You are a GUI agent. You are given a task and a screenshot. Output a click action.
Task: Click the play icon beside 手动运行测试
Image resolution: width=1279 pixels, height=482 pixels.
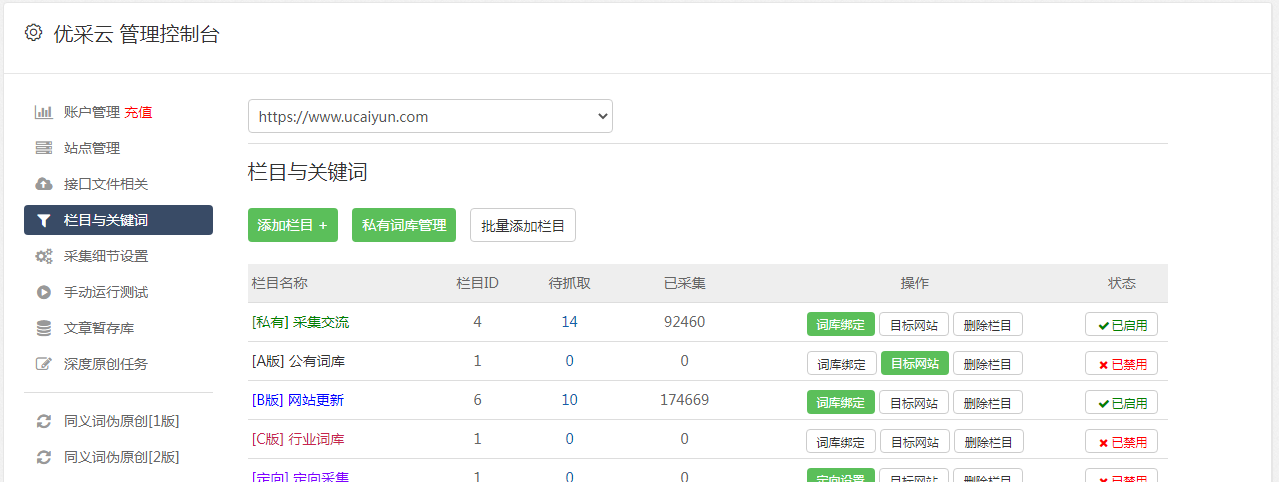point(43,292)
